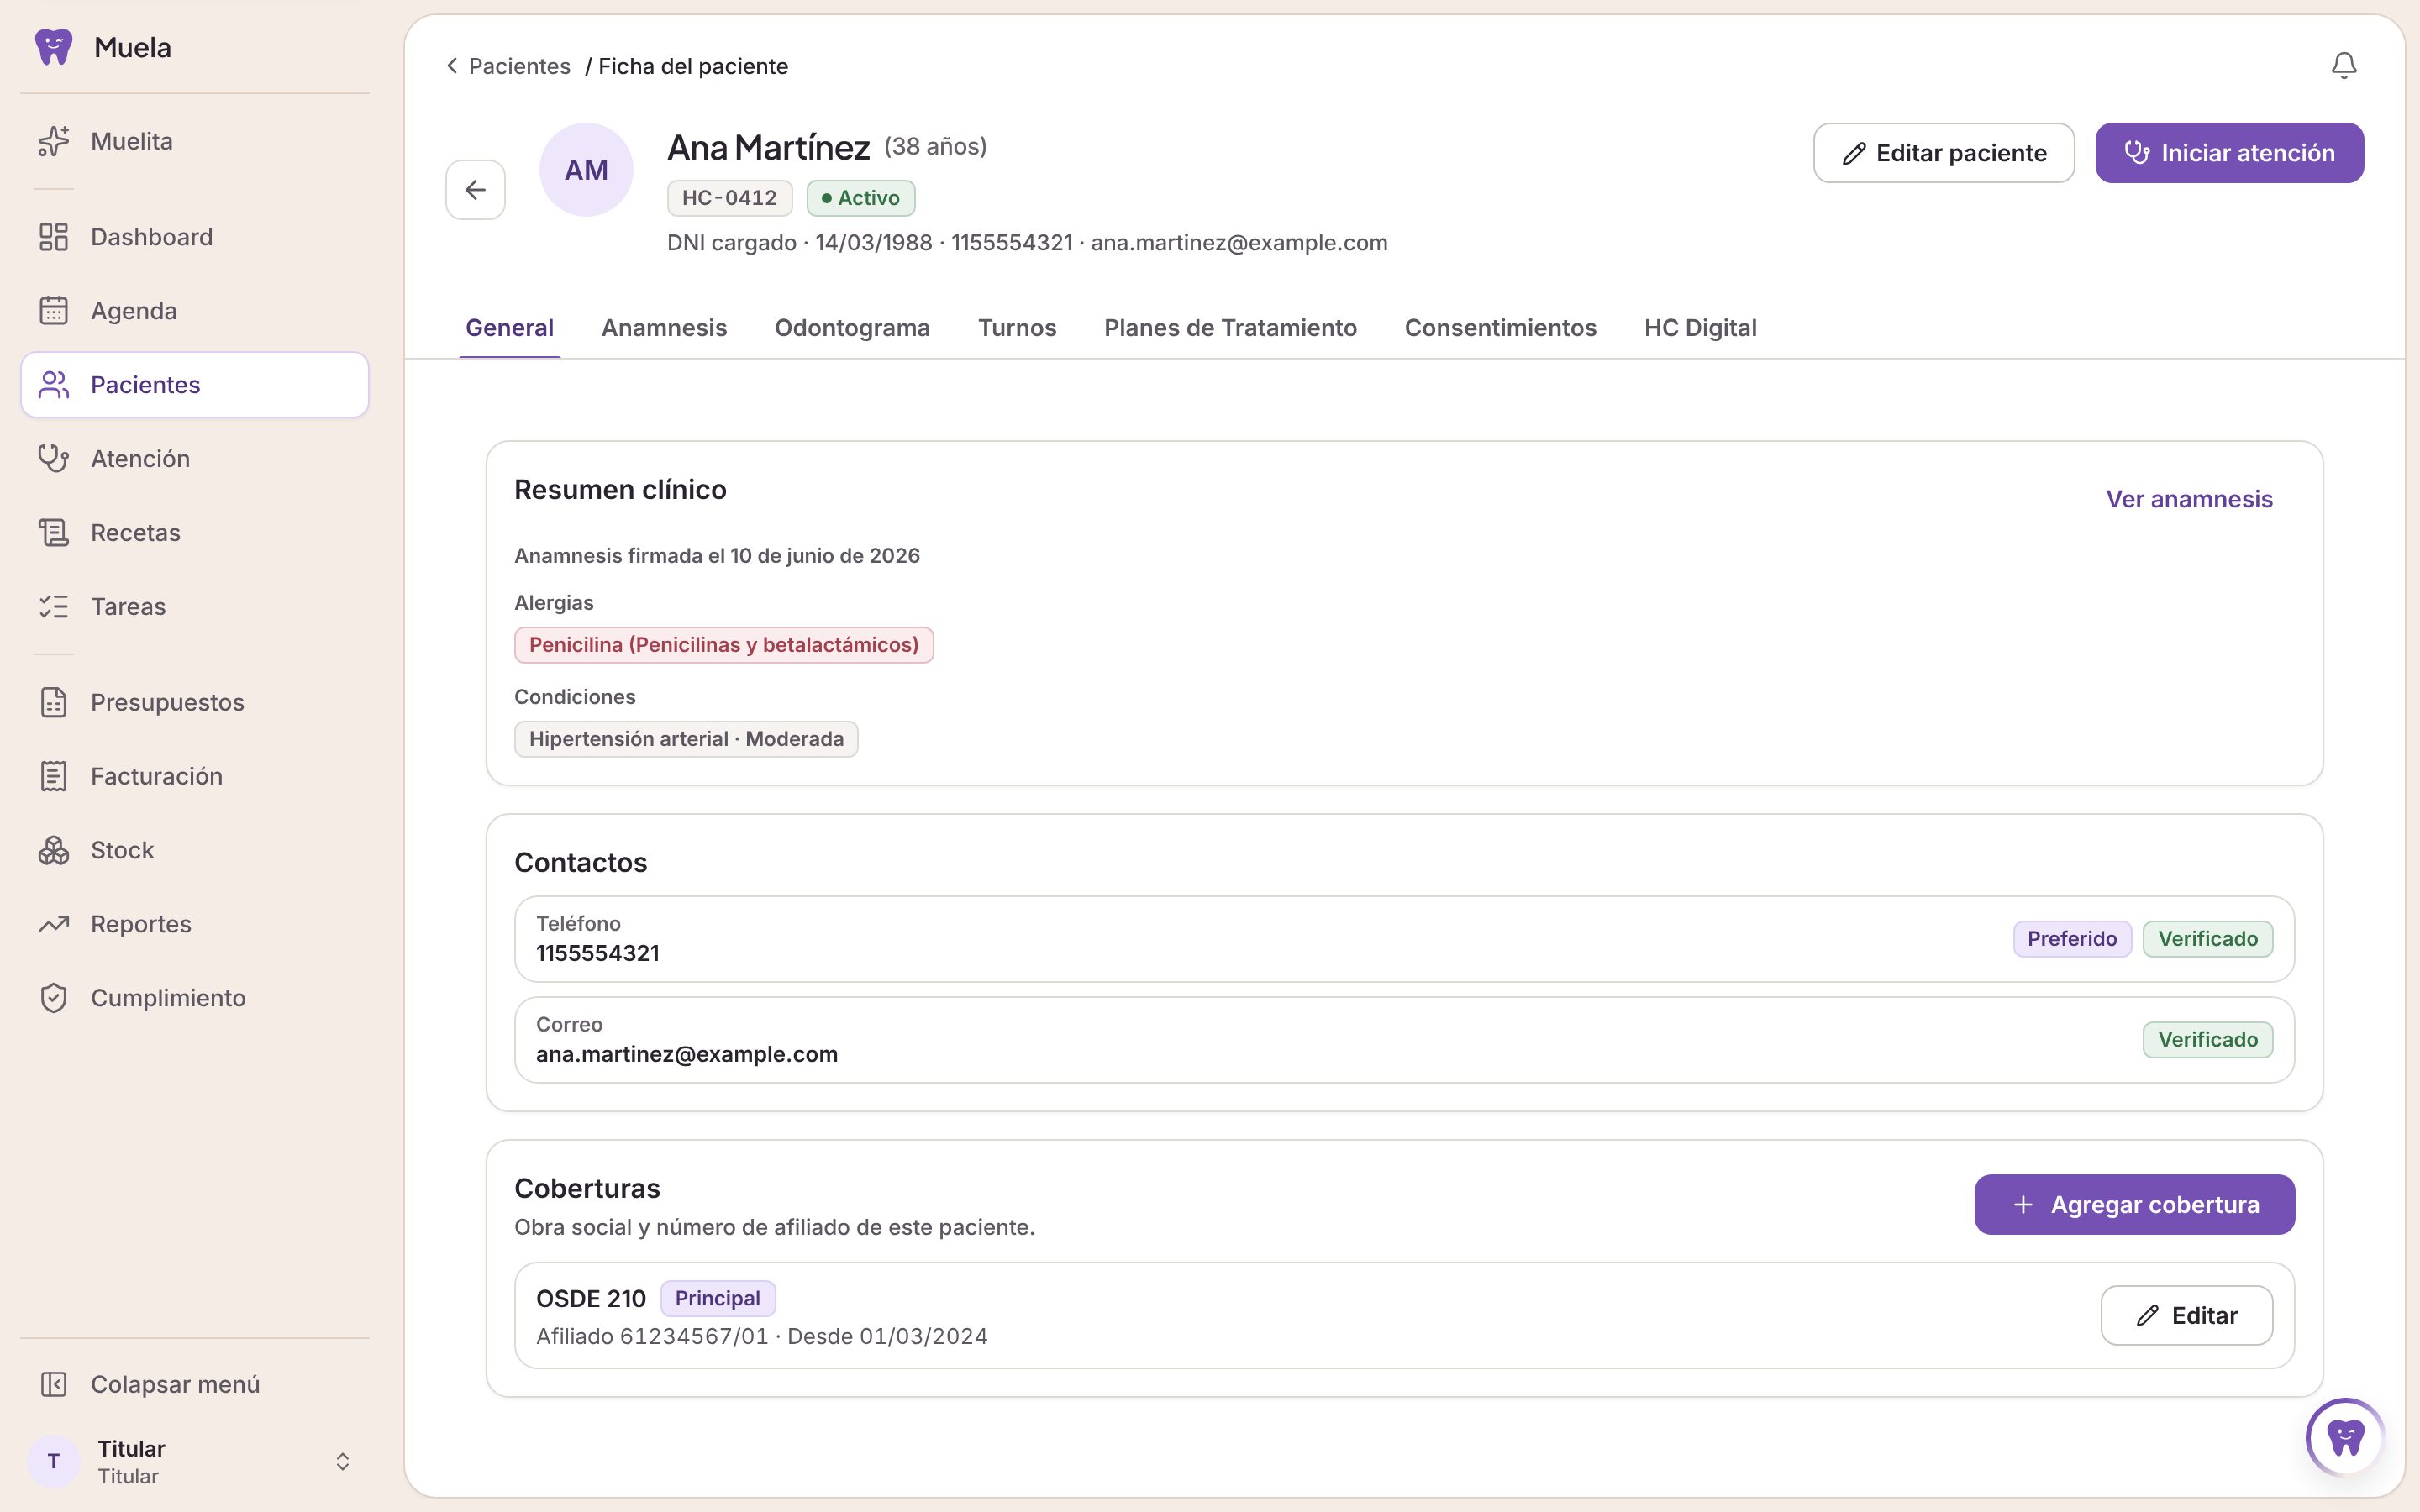2420x1512 pixels.
Task: Open the Consentimientos tab
Action: [x=1500, y=328]
